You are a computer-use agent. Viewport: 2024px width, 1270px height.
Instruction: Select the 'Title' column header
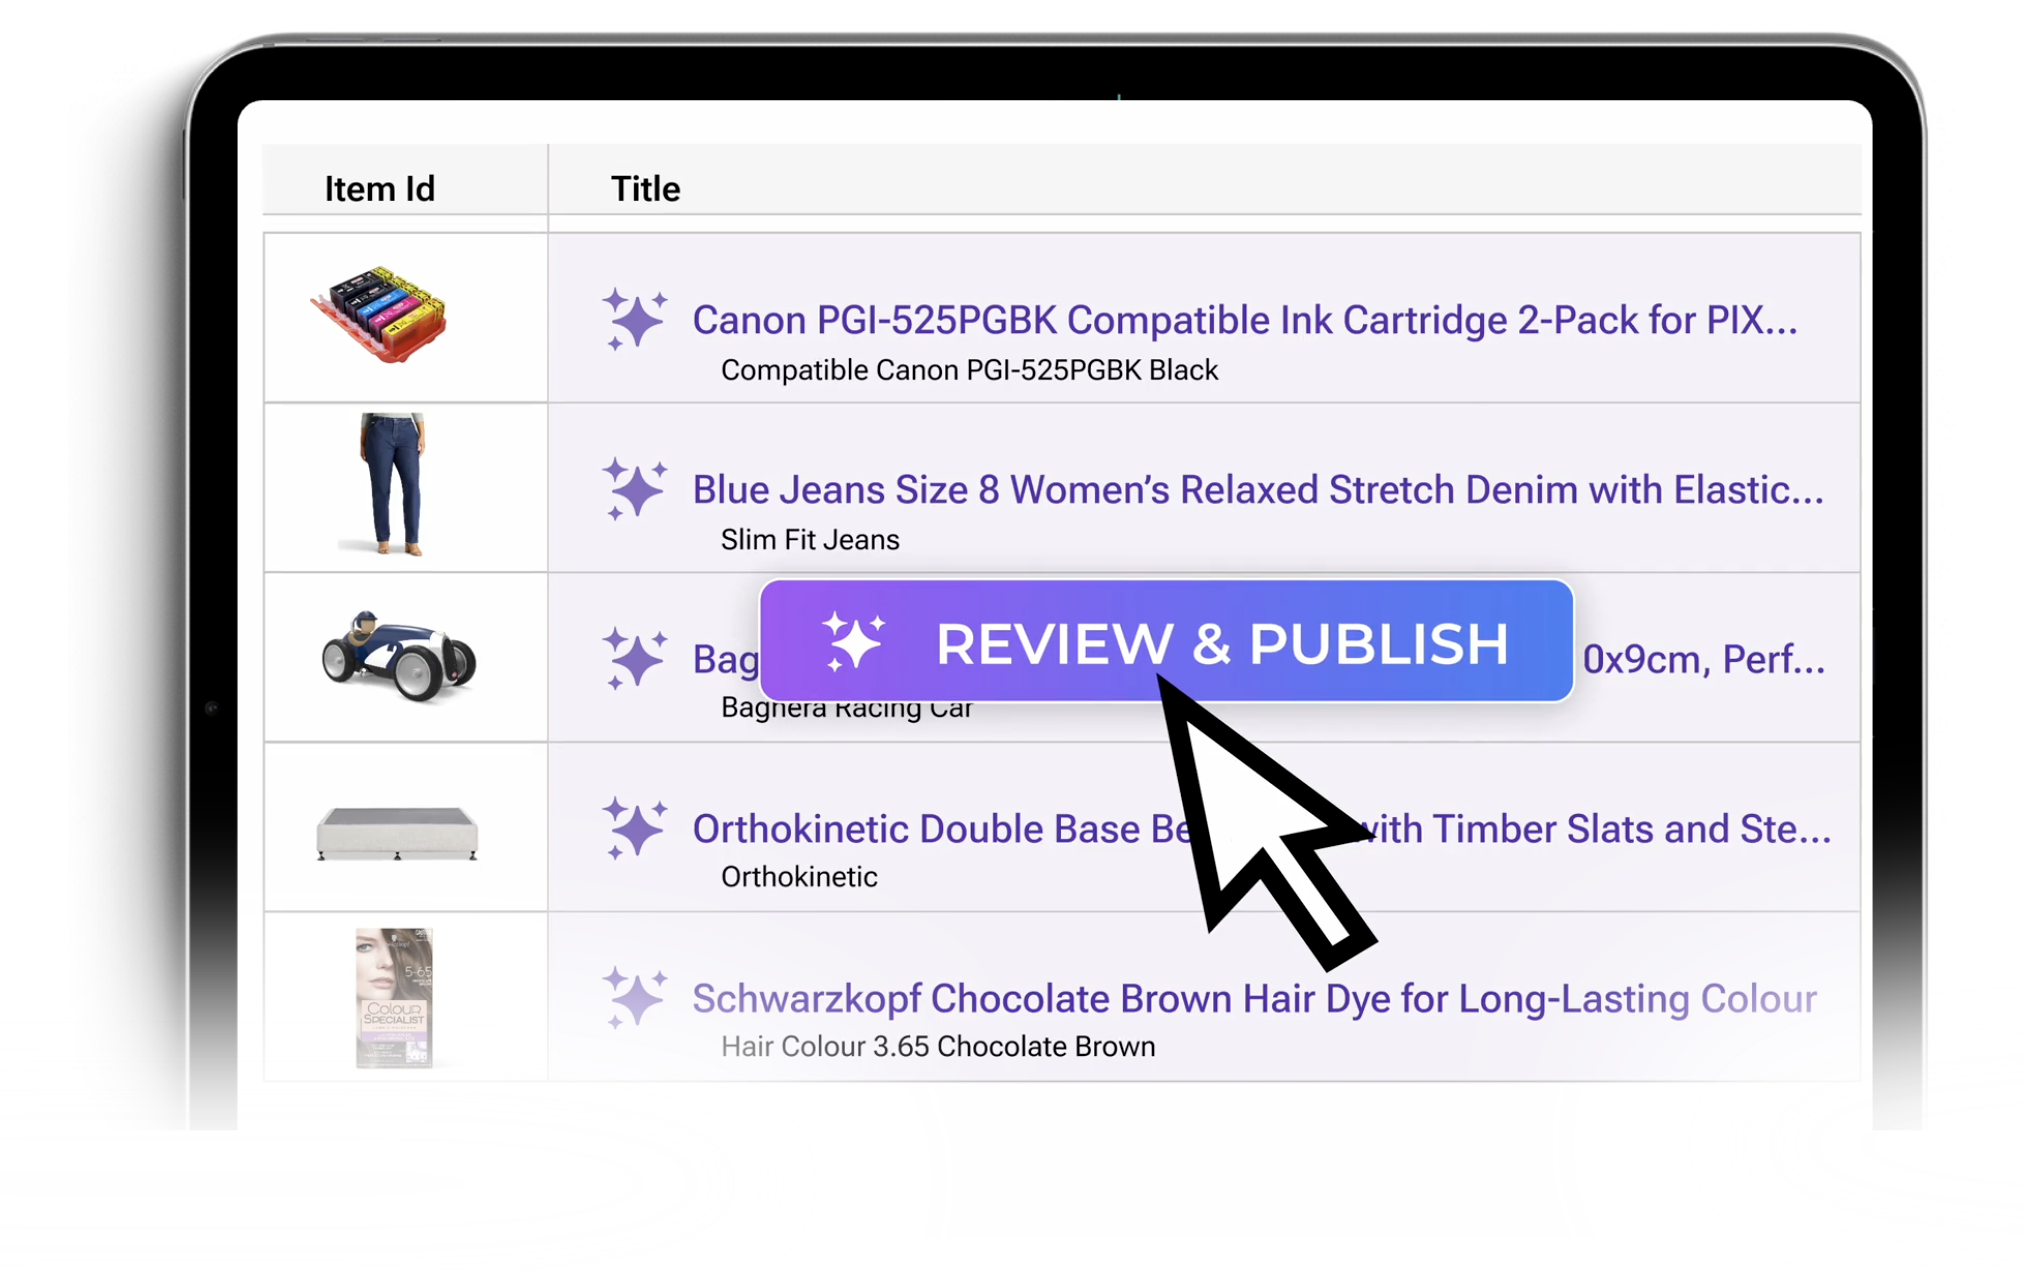(x=645, y=189)
